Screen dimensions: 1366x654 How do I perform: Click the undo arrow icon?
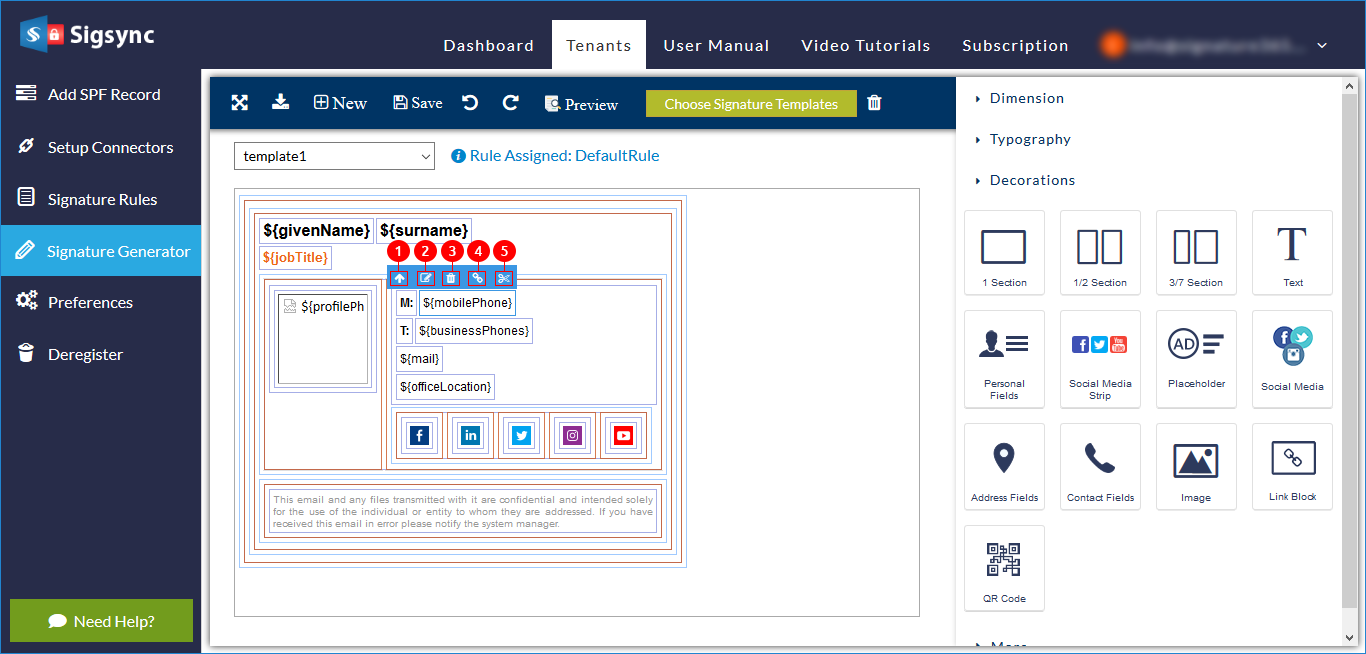click(x=470, y=103)
